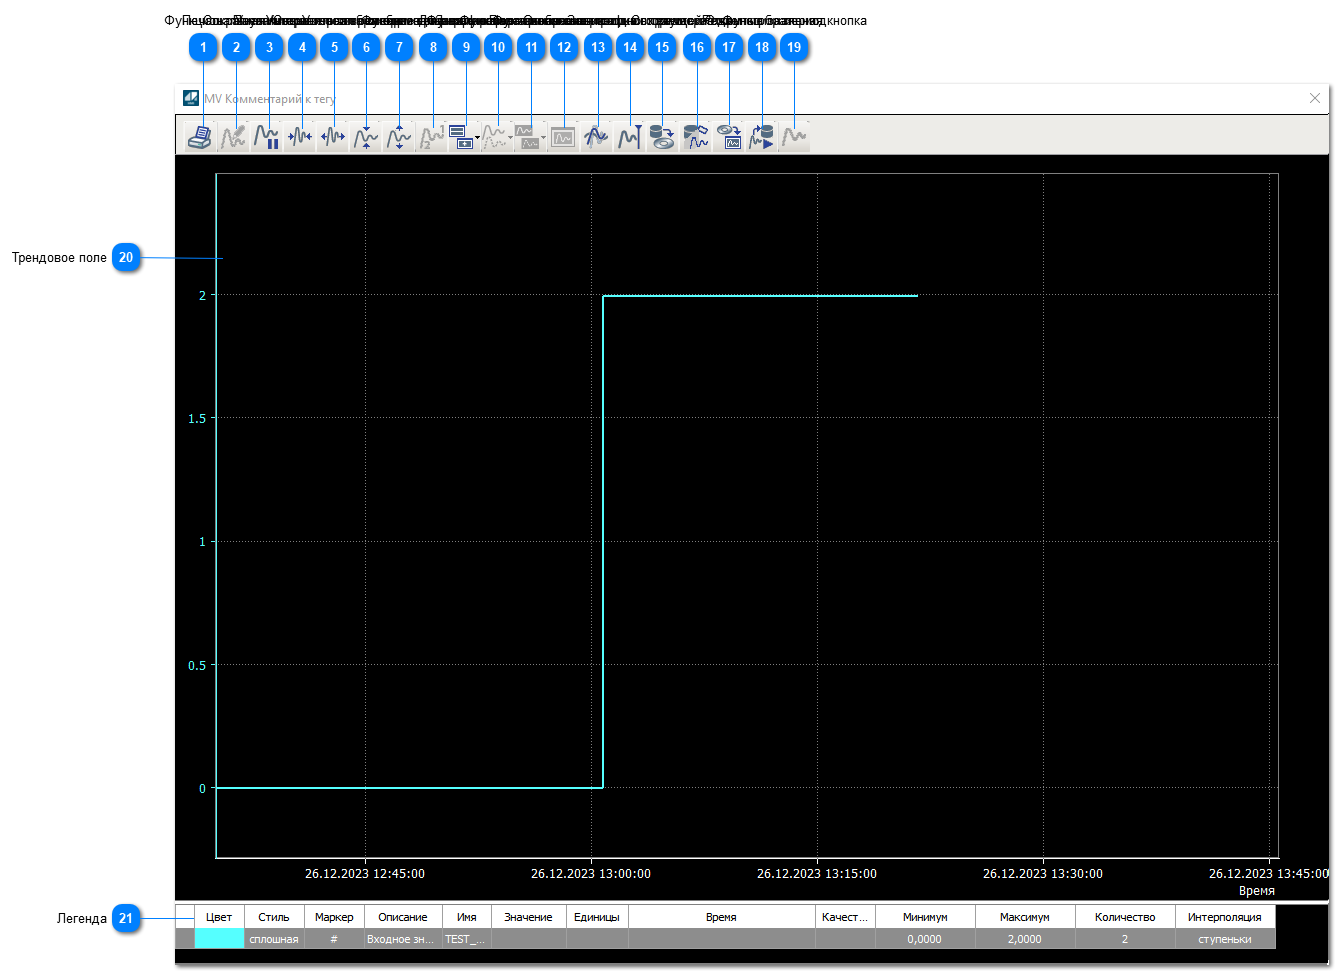Image resolution: width=1338 pixels, height=974 pixels.
Task: Select the 'сплошная' style cell
Action: point(274,939)
